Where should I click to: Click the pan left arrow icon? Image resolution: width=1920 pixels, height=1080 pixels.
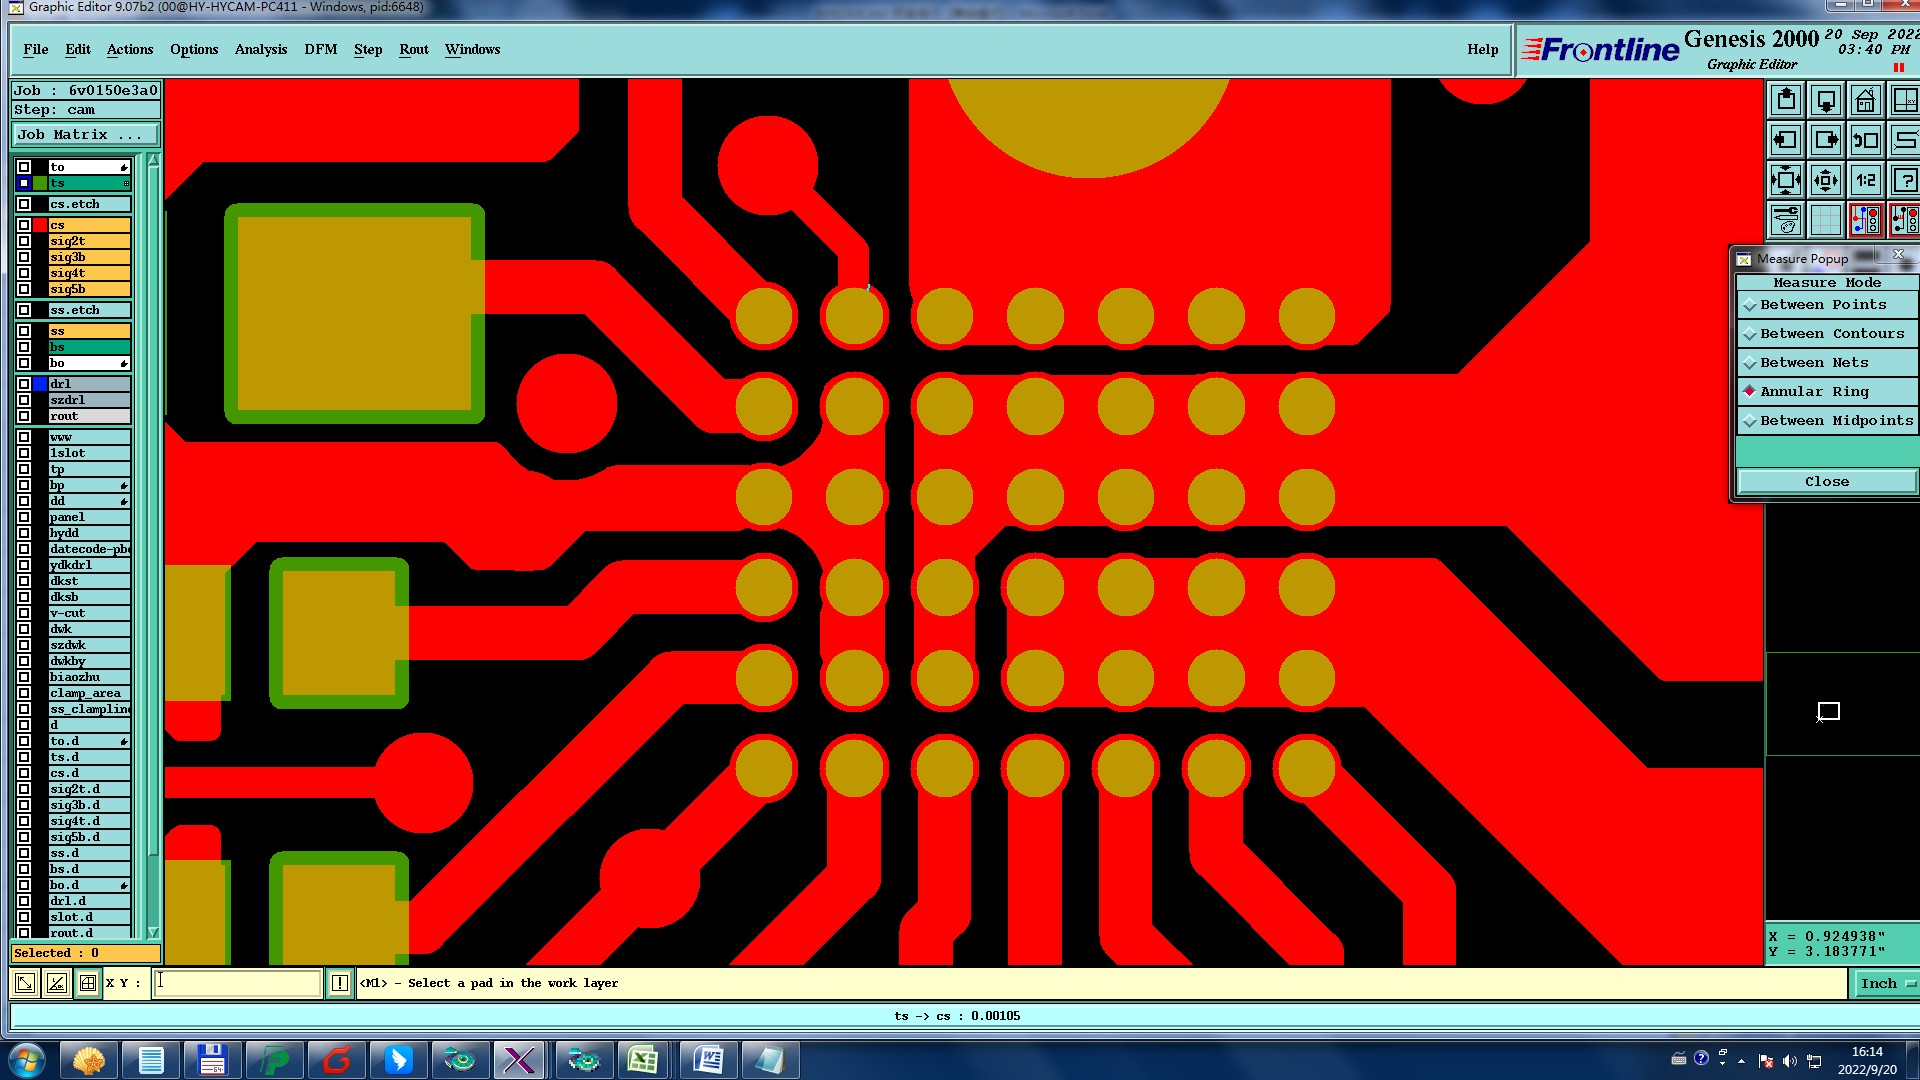click(1786, 141)
